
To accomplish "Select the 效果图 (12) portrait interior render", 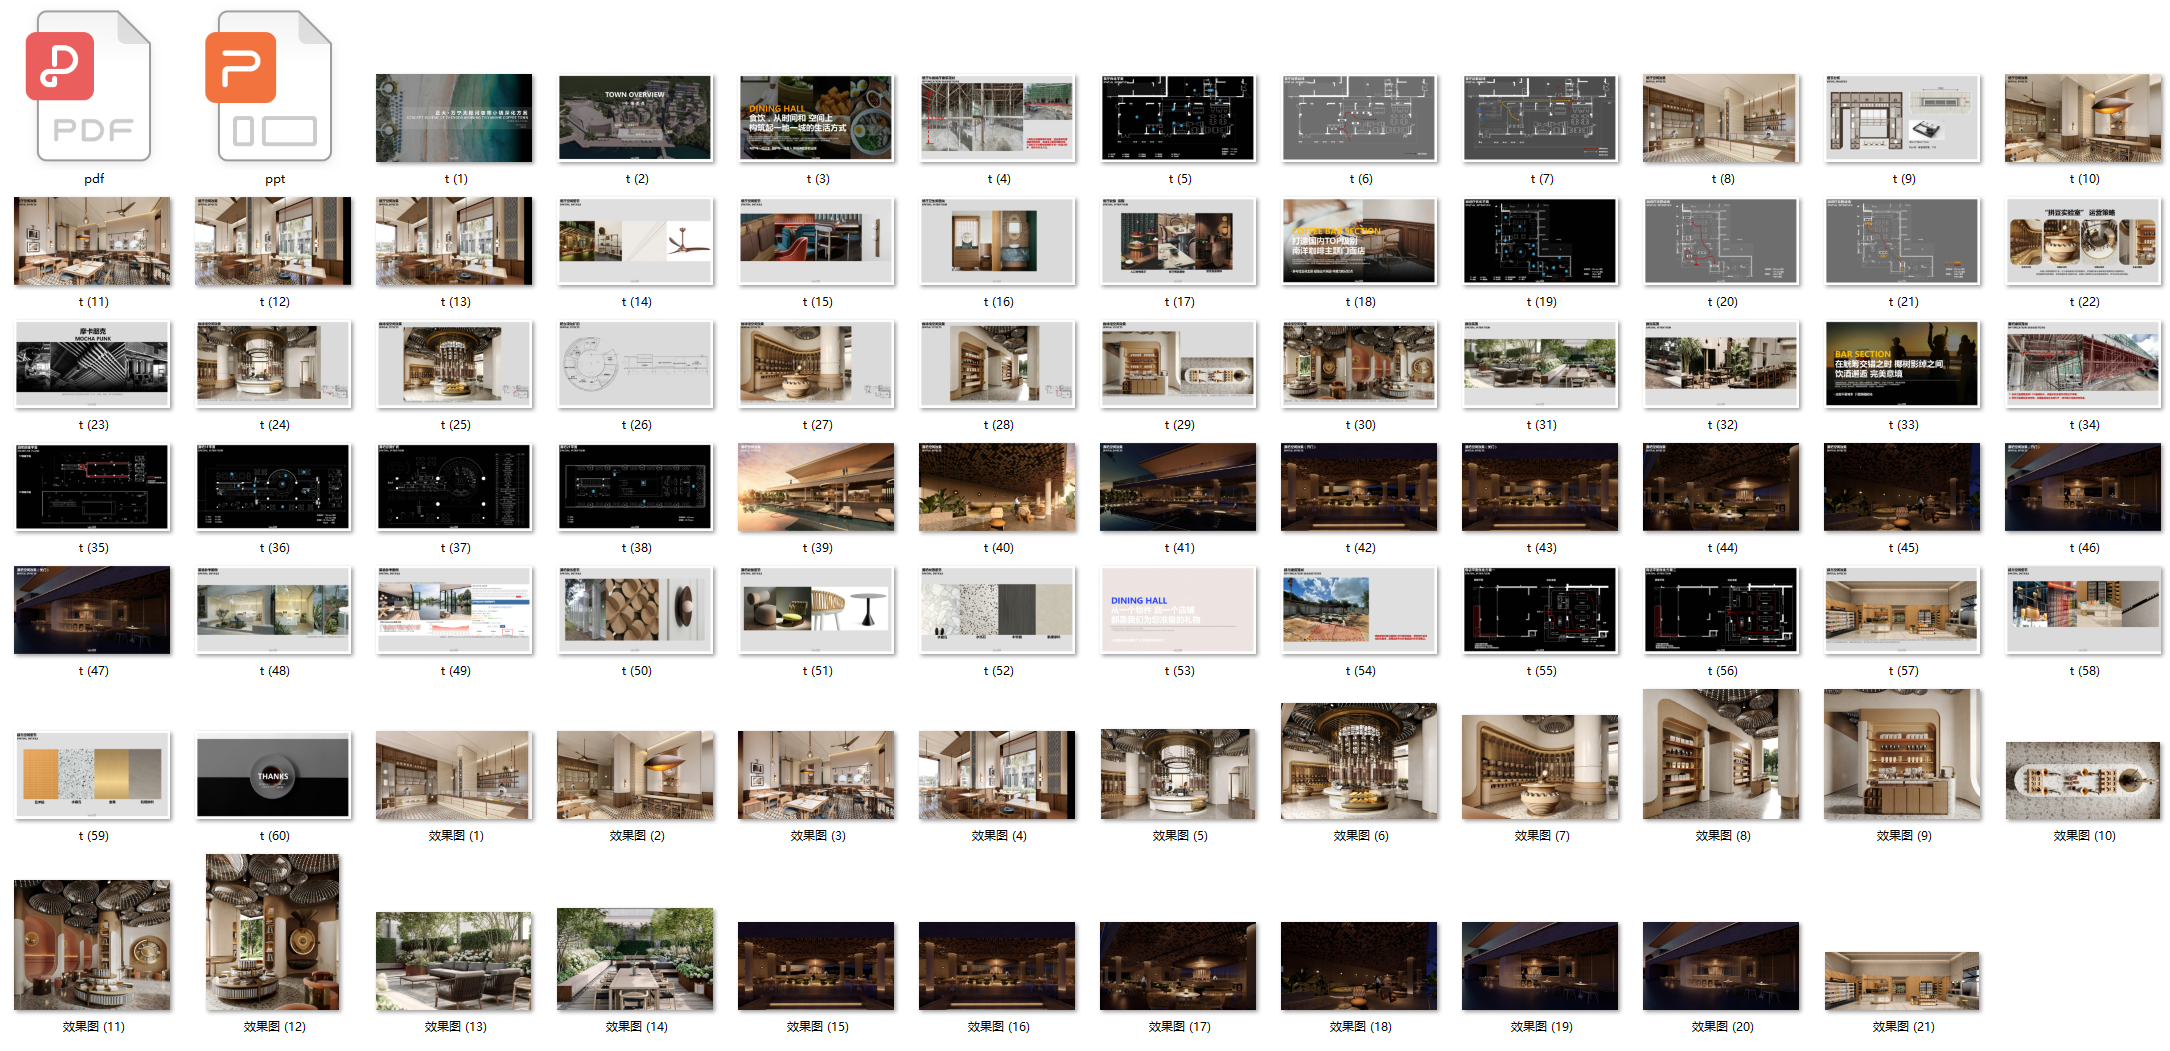I will tap(273, 932).
